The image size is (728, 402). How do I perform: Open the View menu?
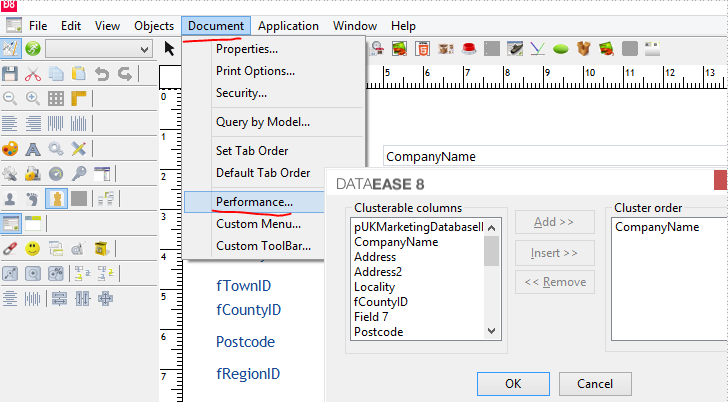(x=107, y=26)
